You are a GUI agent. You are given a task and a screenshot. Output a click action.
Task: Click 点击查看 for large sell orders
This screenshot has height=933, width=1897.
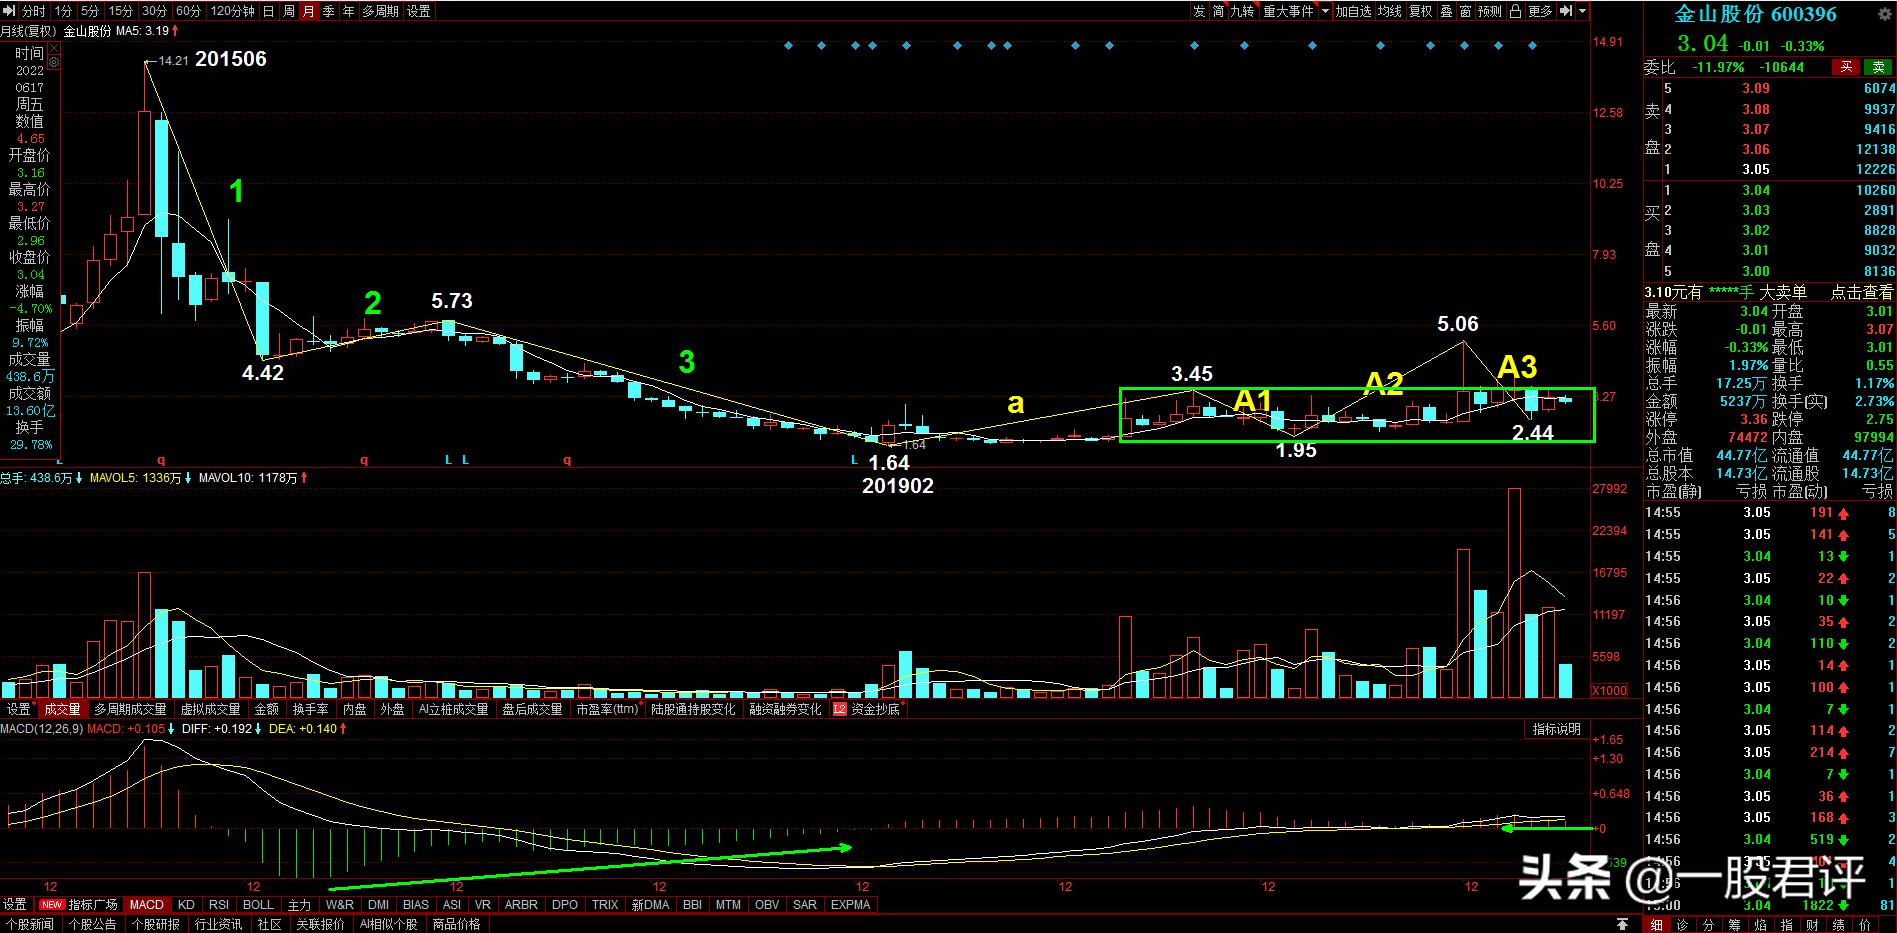pyautogui.click(x=1862, y=292)
